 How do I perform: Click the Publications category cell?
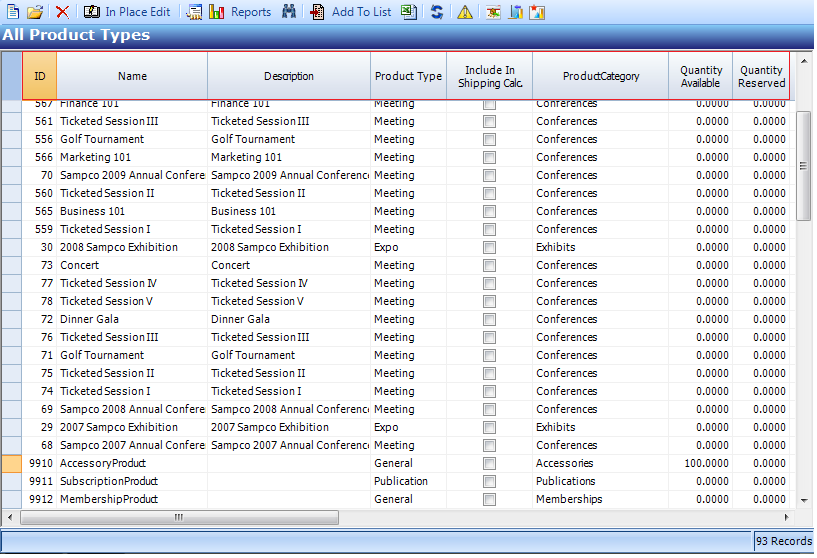point(600,481)
